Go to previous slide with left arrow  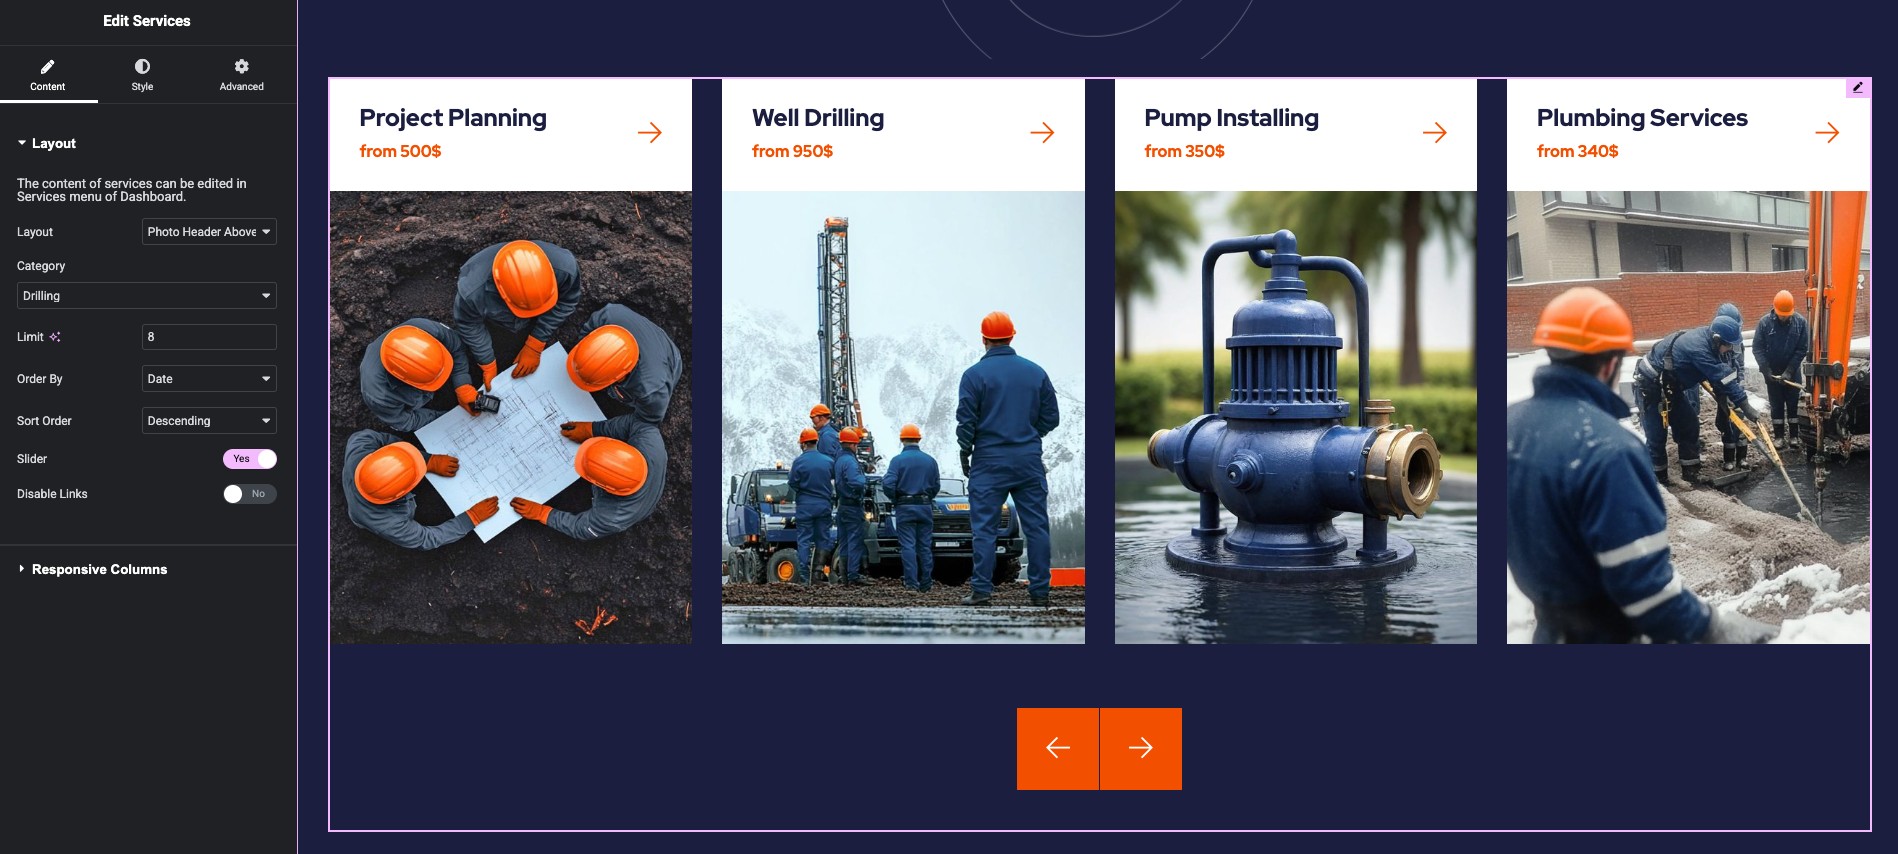[1058, 748]
